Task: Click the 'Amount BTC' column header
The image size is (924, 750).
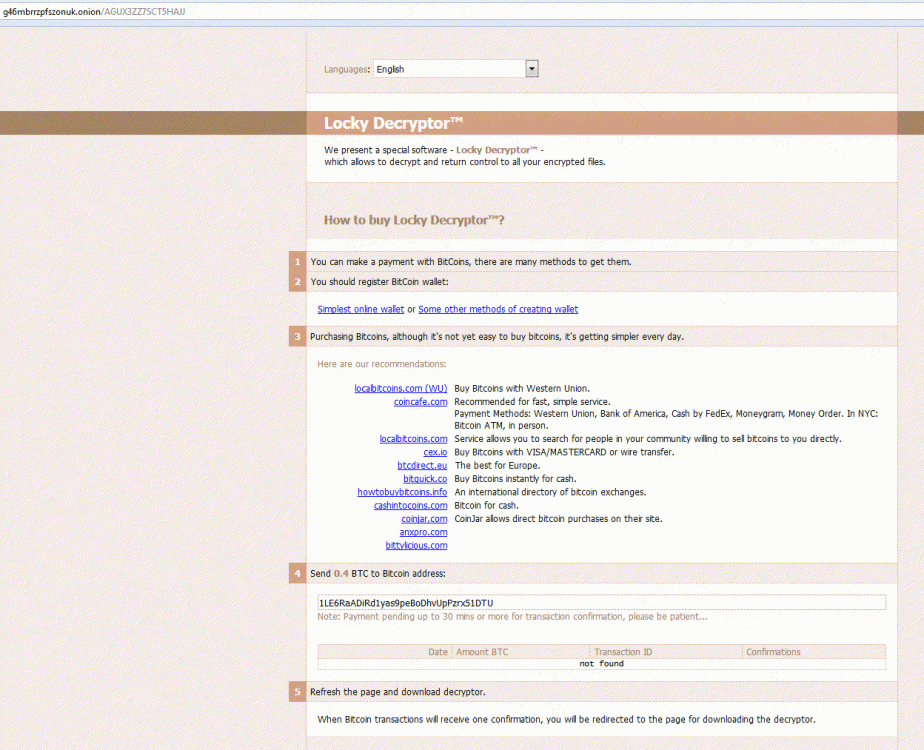Action: (482, 652)
